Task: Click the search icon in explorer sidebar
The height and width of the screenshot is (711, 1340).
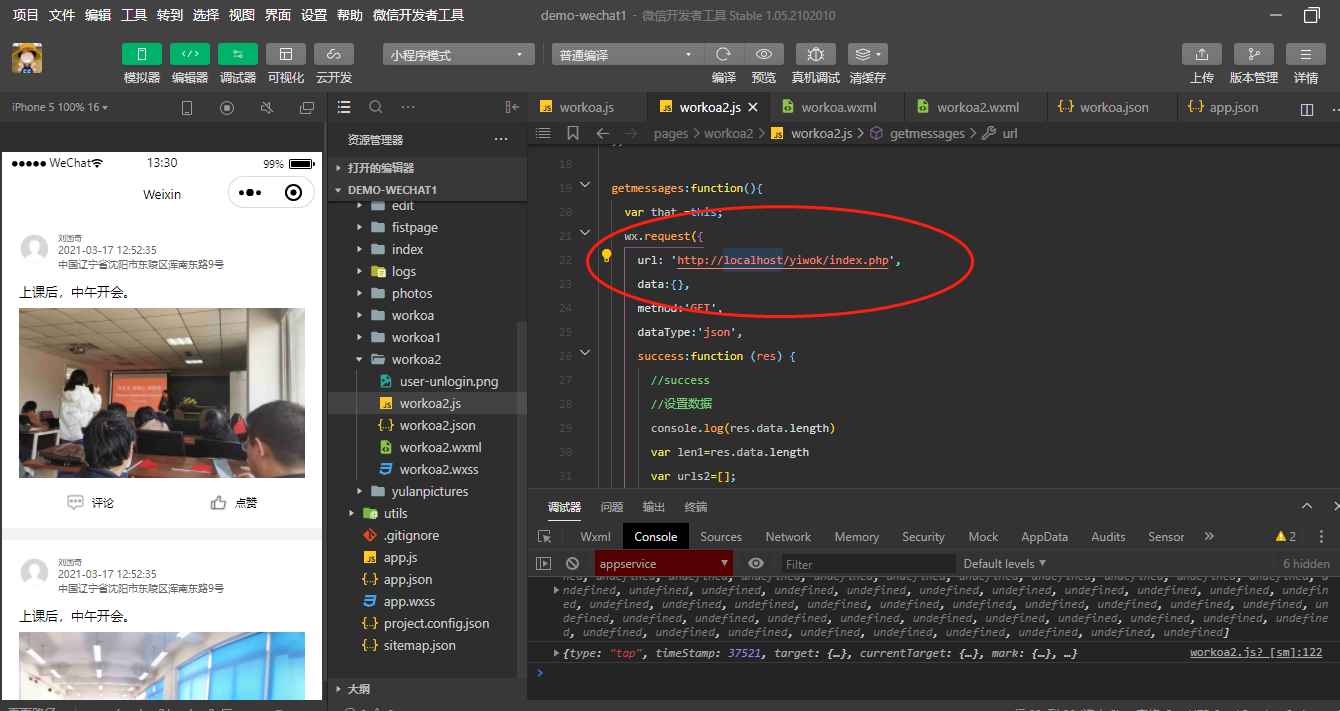Action: [x=376, y=107]
